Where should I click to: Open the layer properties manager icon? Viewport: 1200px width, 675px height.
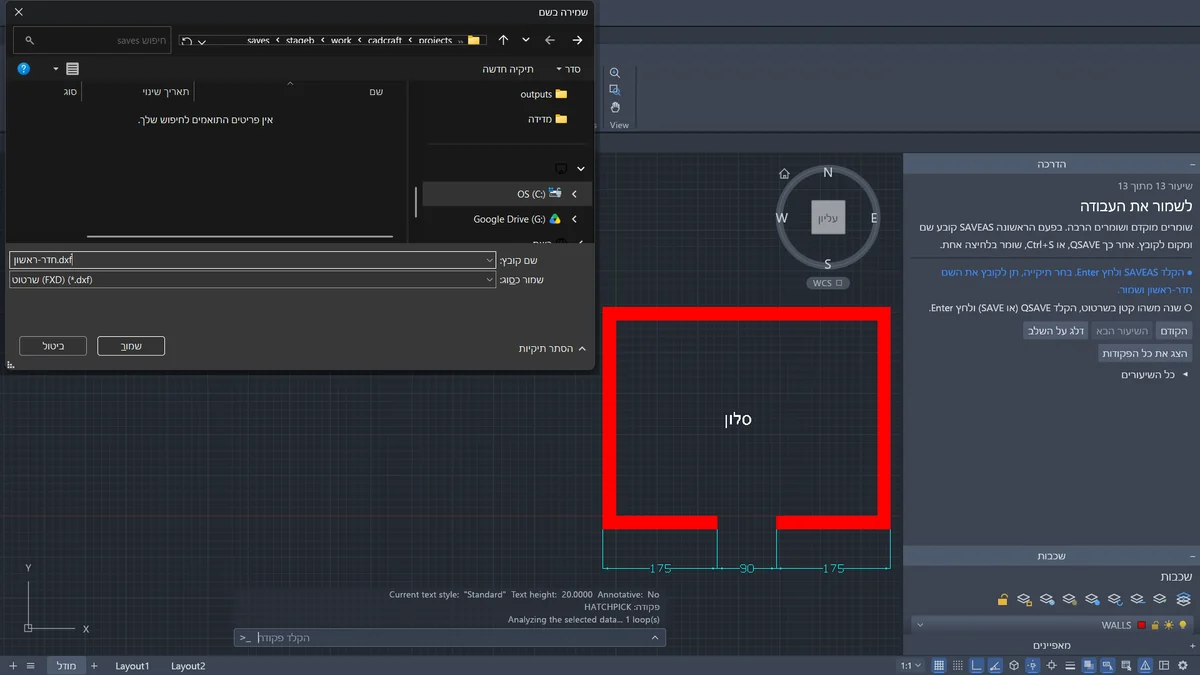pyautogui.click(x=1183, y=599)
